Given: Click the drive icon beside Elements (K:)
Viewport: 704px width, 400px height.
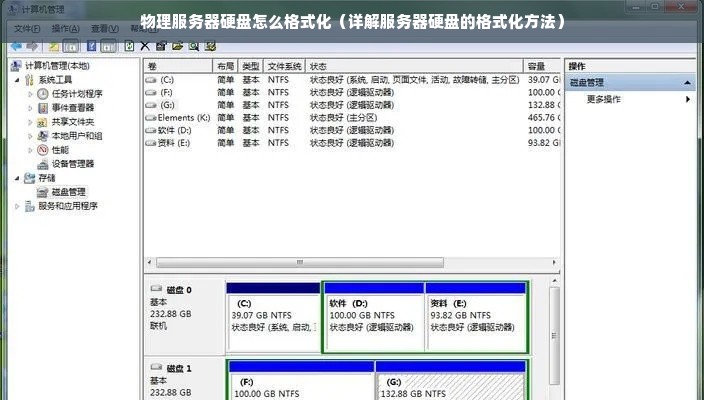Looking at the screenshot, I should pos(151,118).
